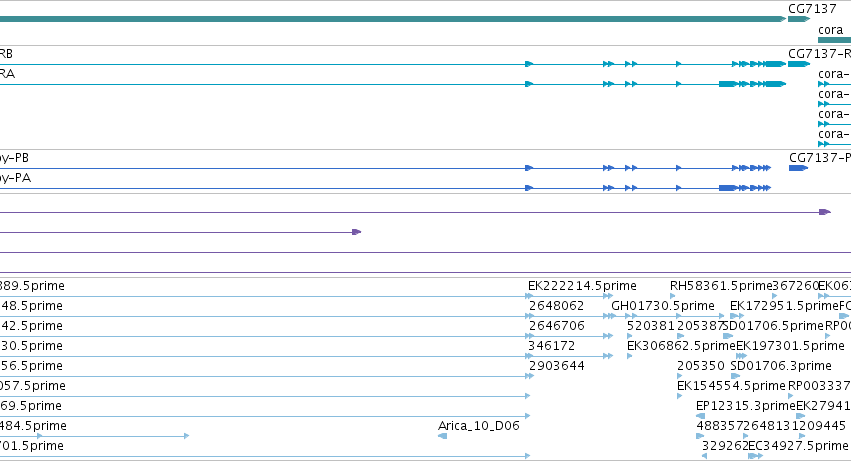Select the 057.5prime EST label
Image resolution: width=851 pixels, height=461 pixels.
(x=33, y=386)
